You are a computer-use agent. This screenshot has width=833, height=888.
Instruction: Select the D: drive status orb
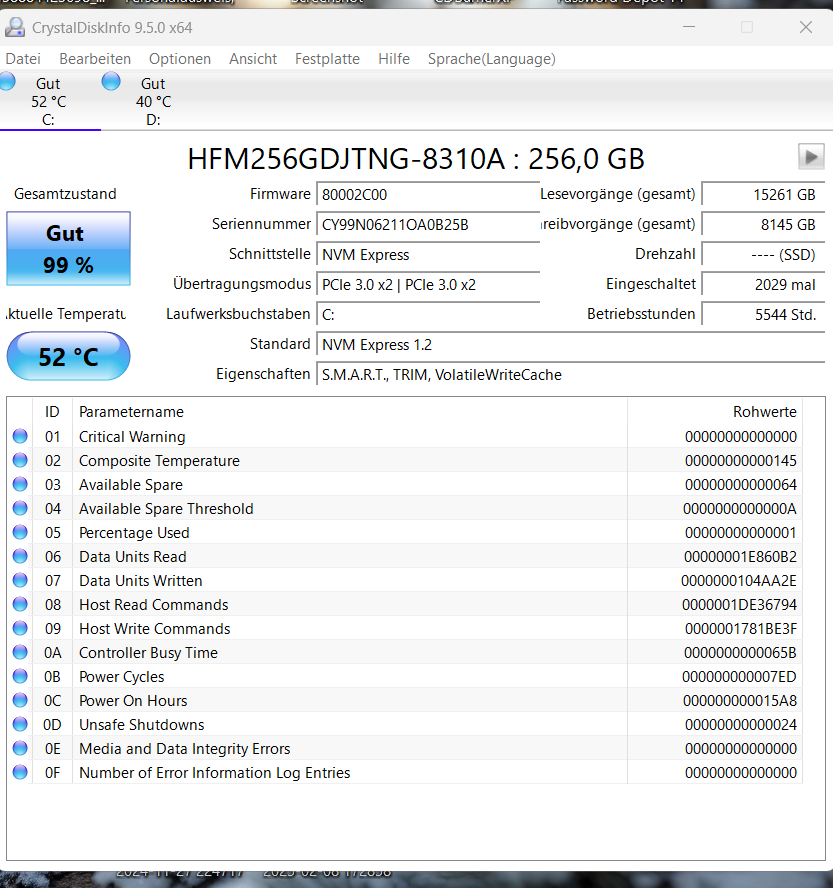pos(111,82)
